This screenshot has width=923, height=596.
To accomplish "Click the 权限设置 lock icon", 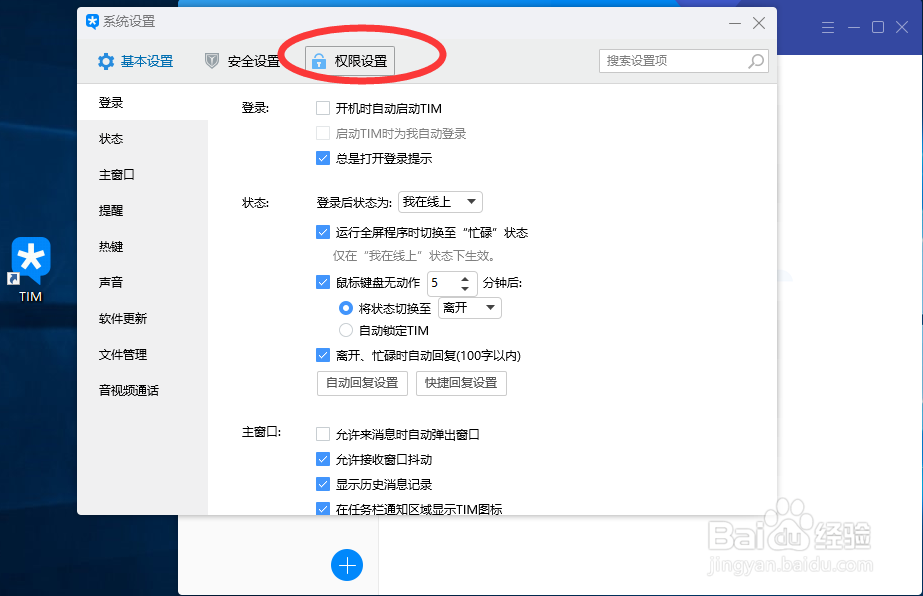I will [x=321, y=60].
